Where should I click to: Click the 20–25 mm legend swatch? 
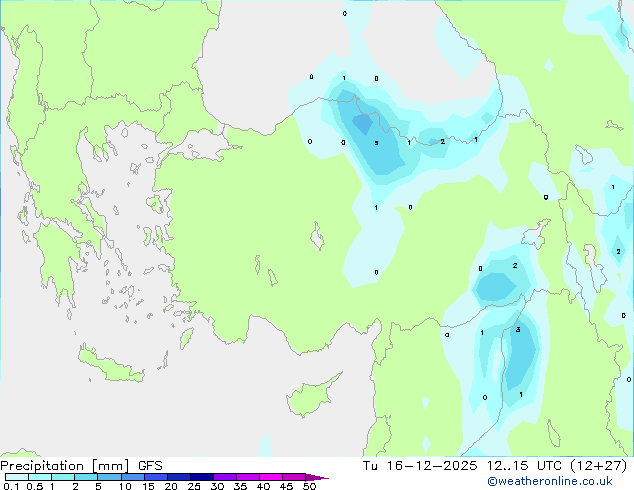[178, 477]
